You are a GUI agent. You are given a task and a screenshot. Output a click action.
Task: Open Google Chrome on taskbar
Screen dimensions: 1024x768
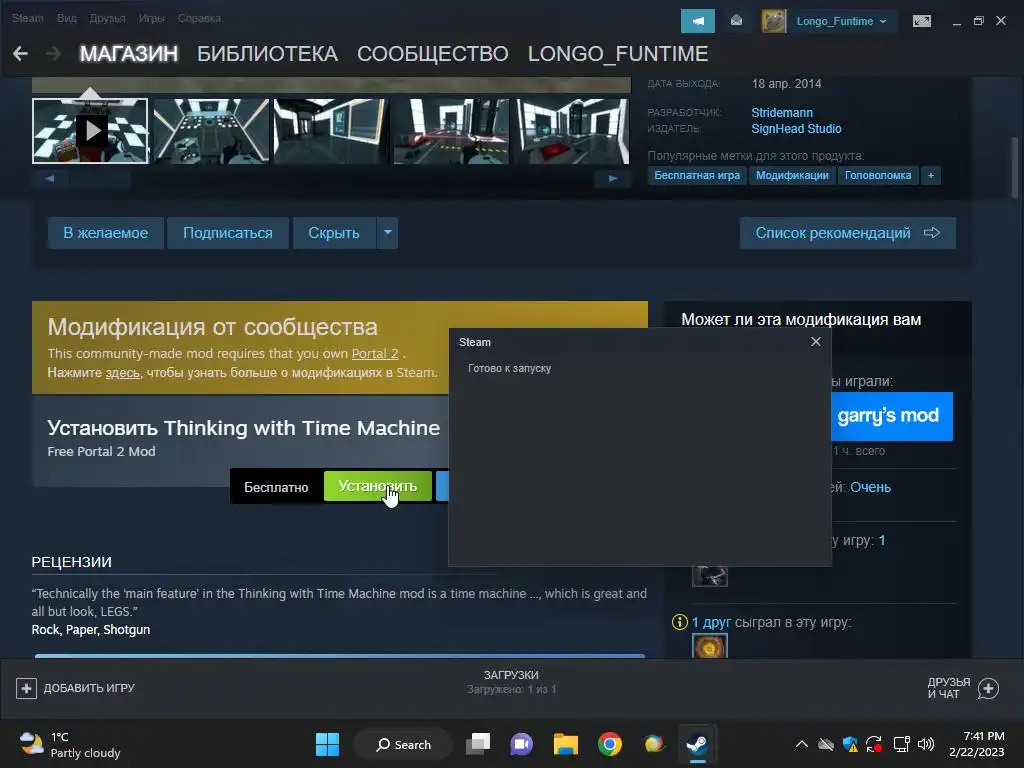(x=609, y=744)
